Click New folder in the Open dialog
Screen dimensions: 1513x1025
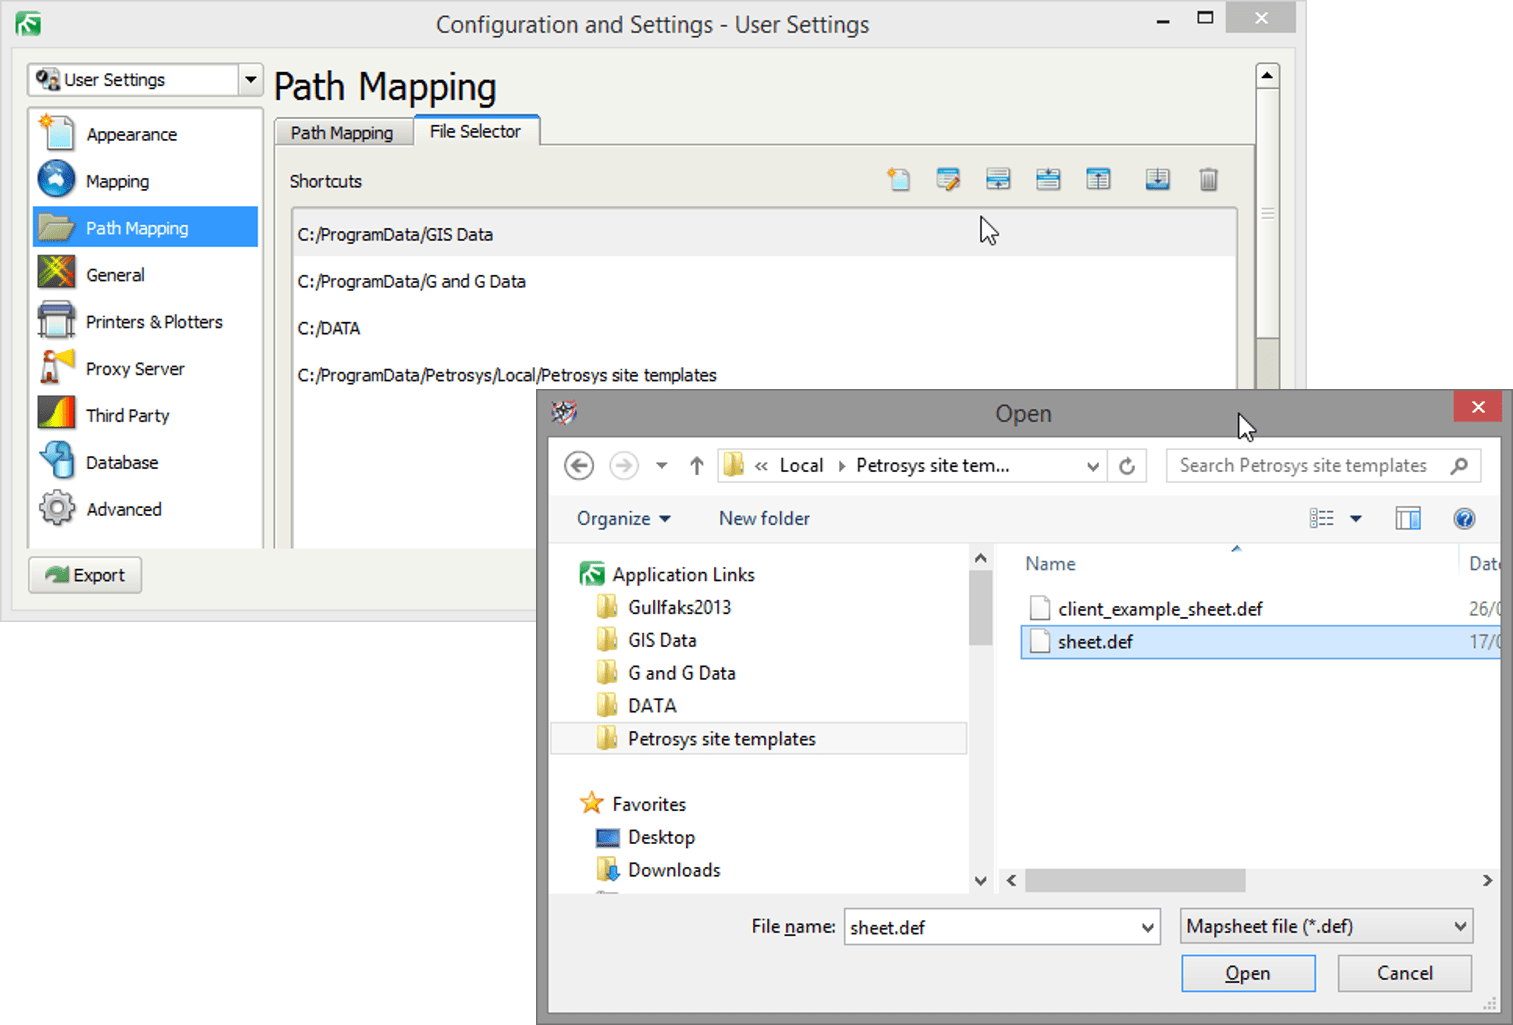click(x=764, y=519)
